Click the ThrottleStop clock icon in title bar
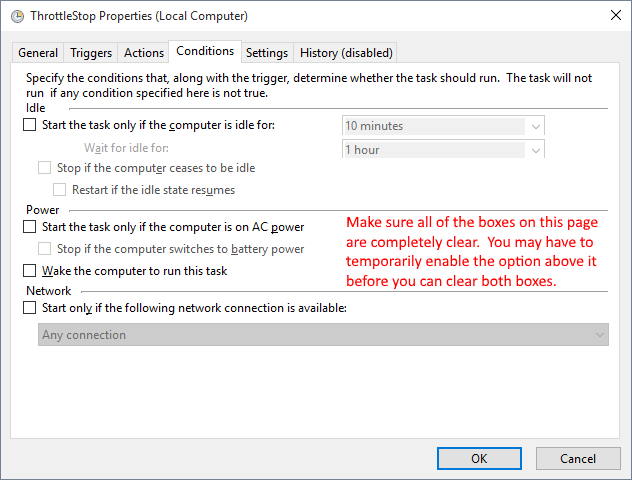 (x=17, y=16)
